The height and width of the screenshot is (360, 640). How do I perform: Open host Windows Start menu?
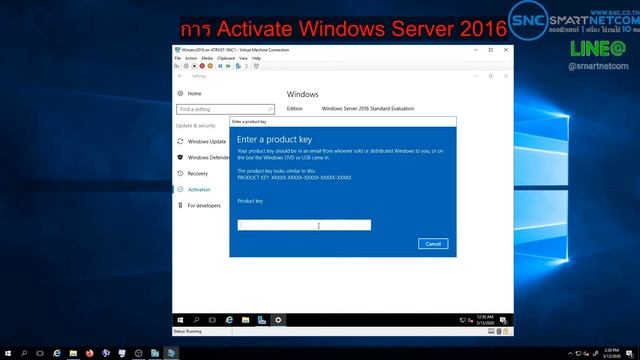(8, 353)
